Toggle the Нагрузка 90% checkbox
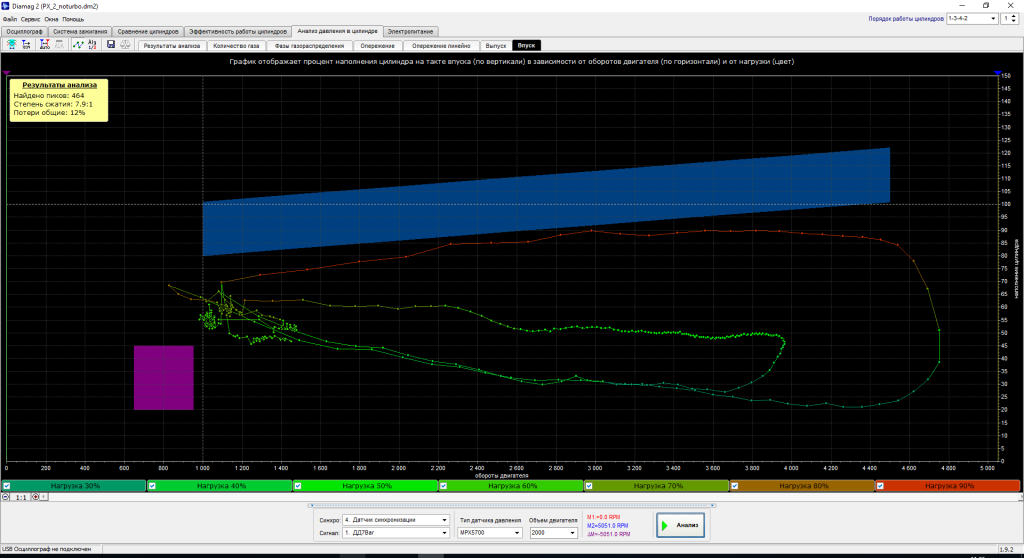 coord(880,486)
